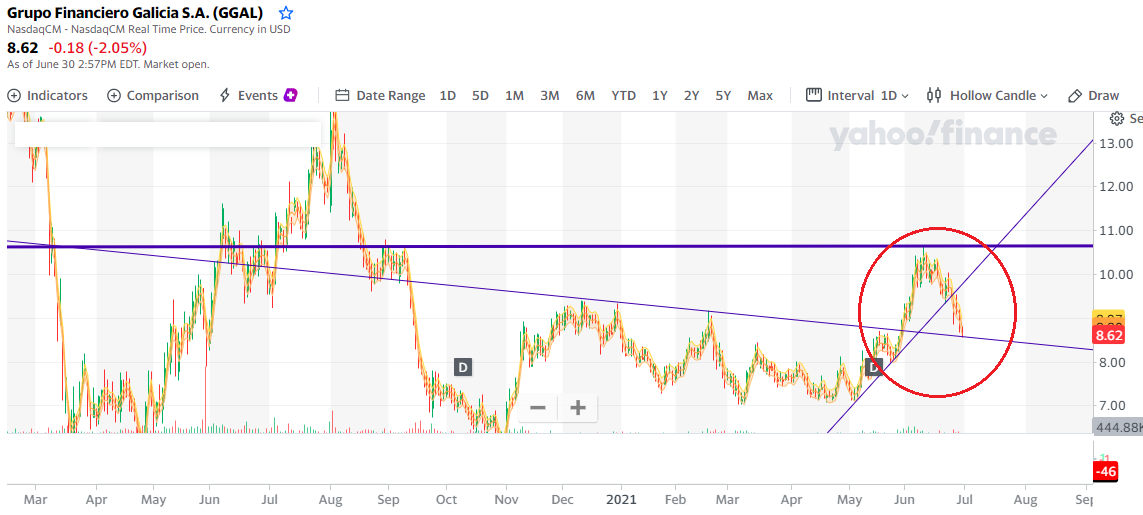Click the 10.00 price axis label
This screenshot has height=515, width=1143.
[x=1116, y=274]
